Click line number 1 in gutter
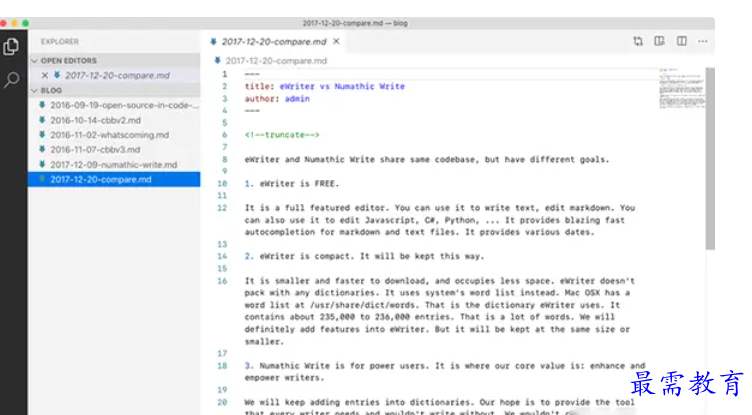Screen dimensions: 752x415 pos(224,74)
